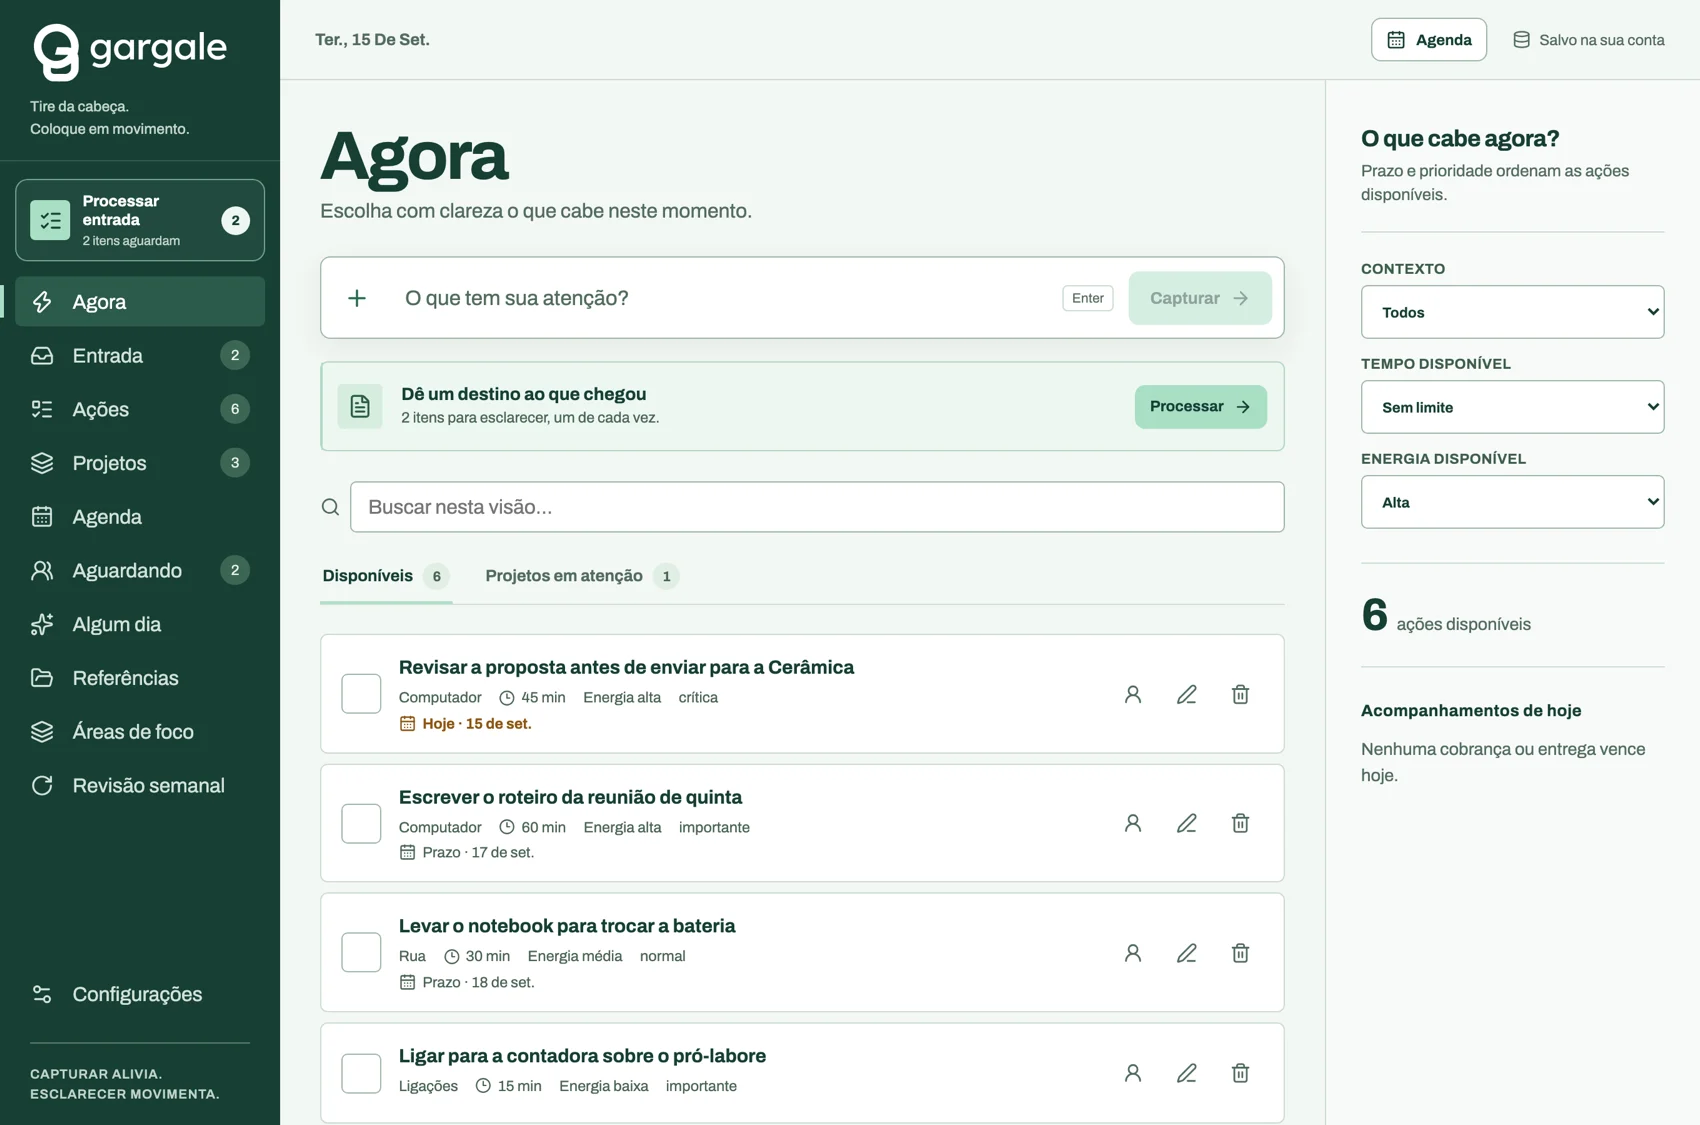Click the Processar button in banner
This screenshot has height=1125, width=1700.
1200,406
